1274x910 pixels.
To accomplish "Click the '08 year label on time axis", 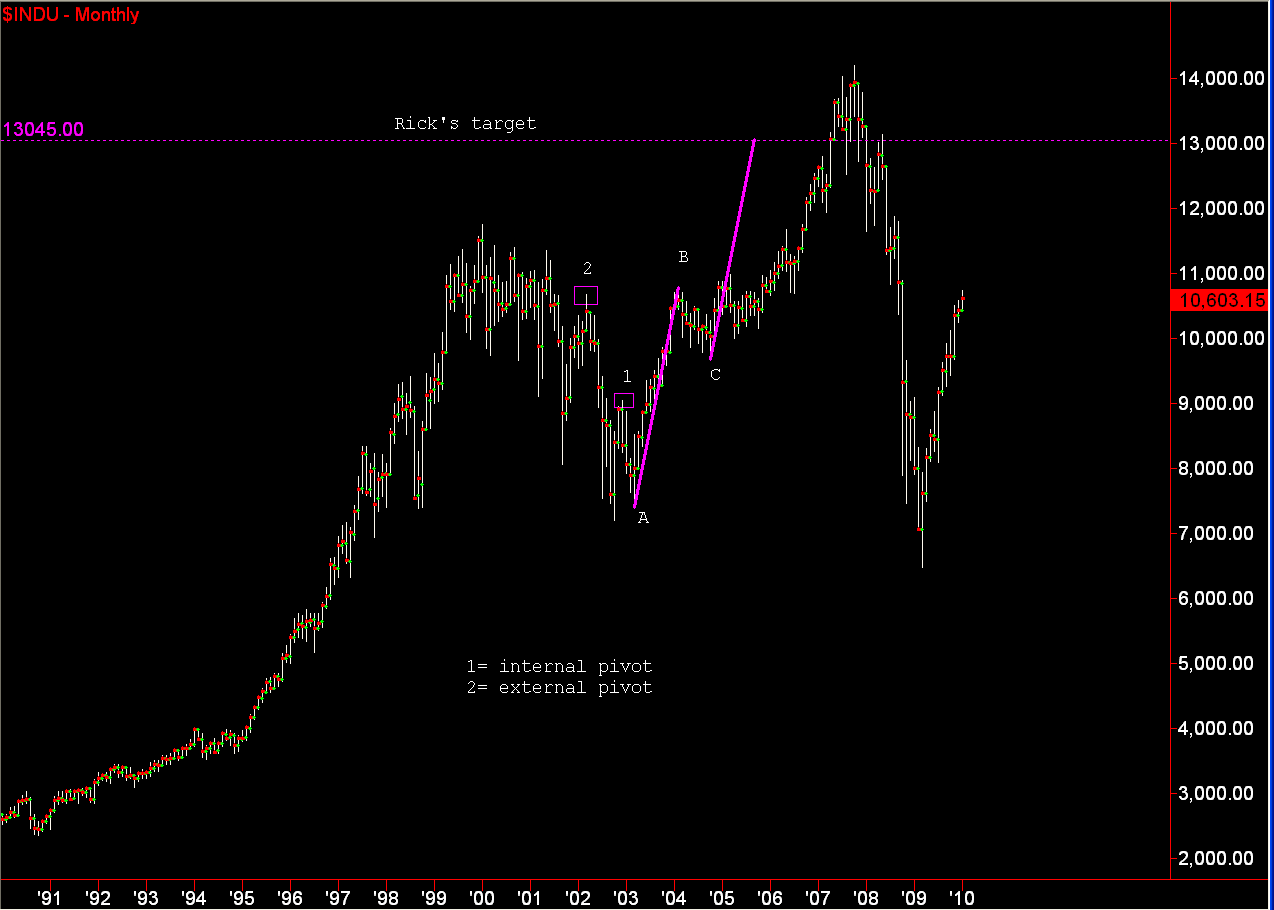I will tap(866, 896).
